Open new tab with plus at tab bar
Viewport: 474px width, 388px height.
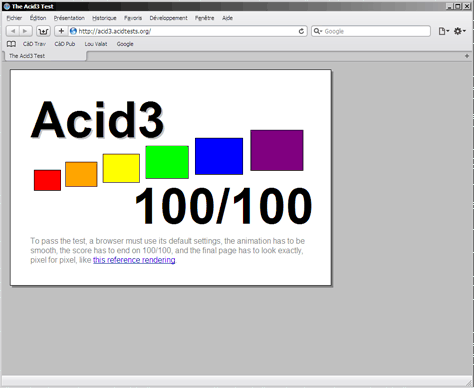click(x=467, y=56)
